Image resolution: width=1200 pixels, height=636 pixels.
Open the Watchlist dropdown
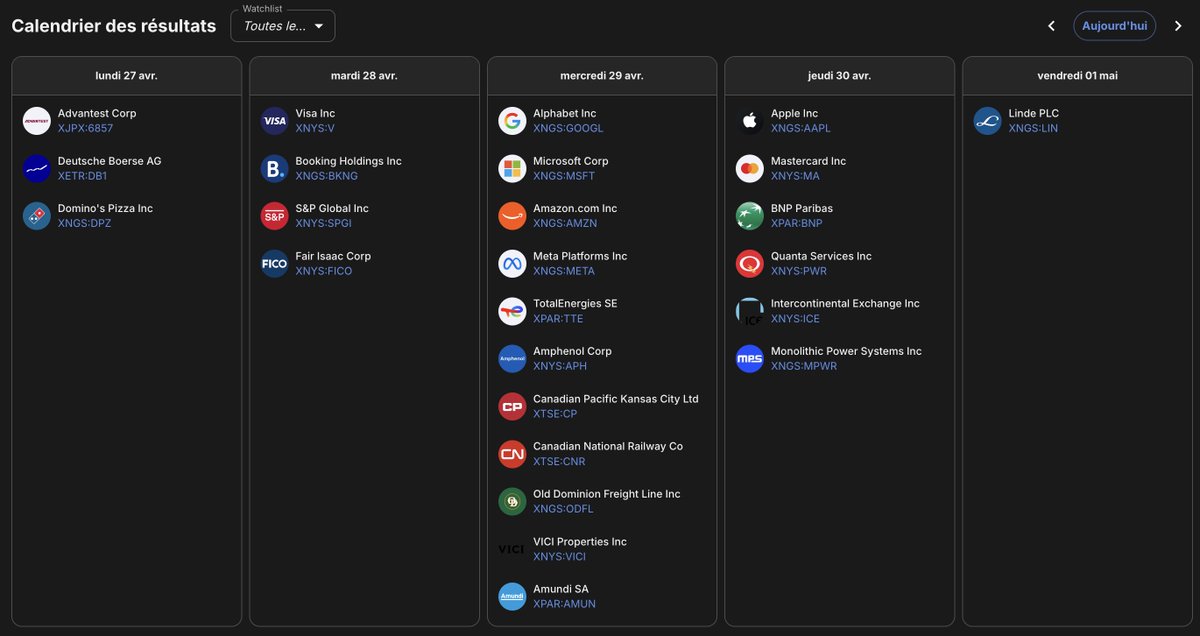[283, 26]
